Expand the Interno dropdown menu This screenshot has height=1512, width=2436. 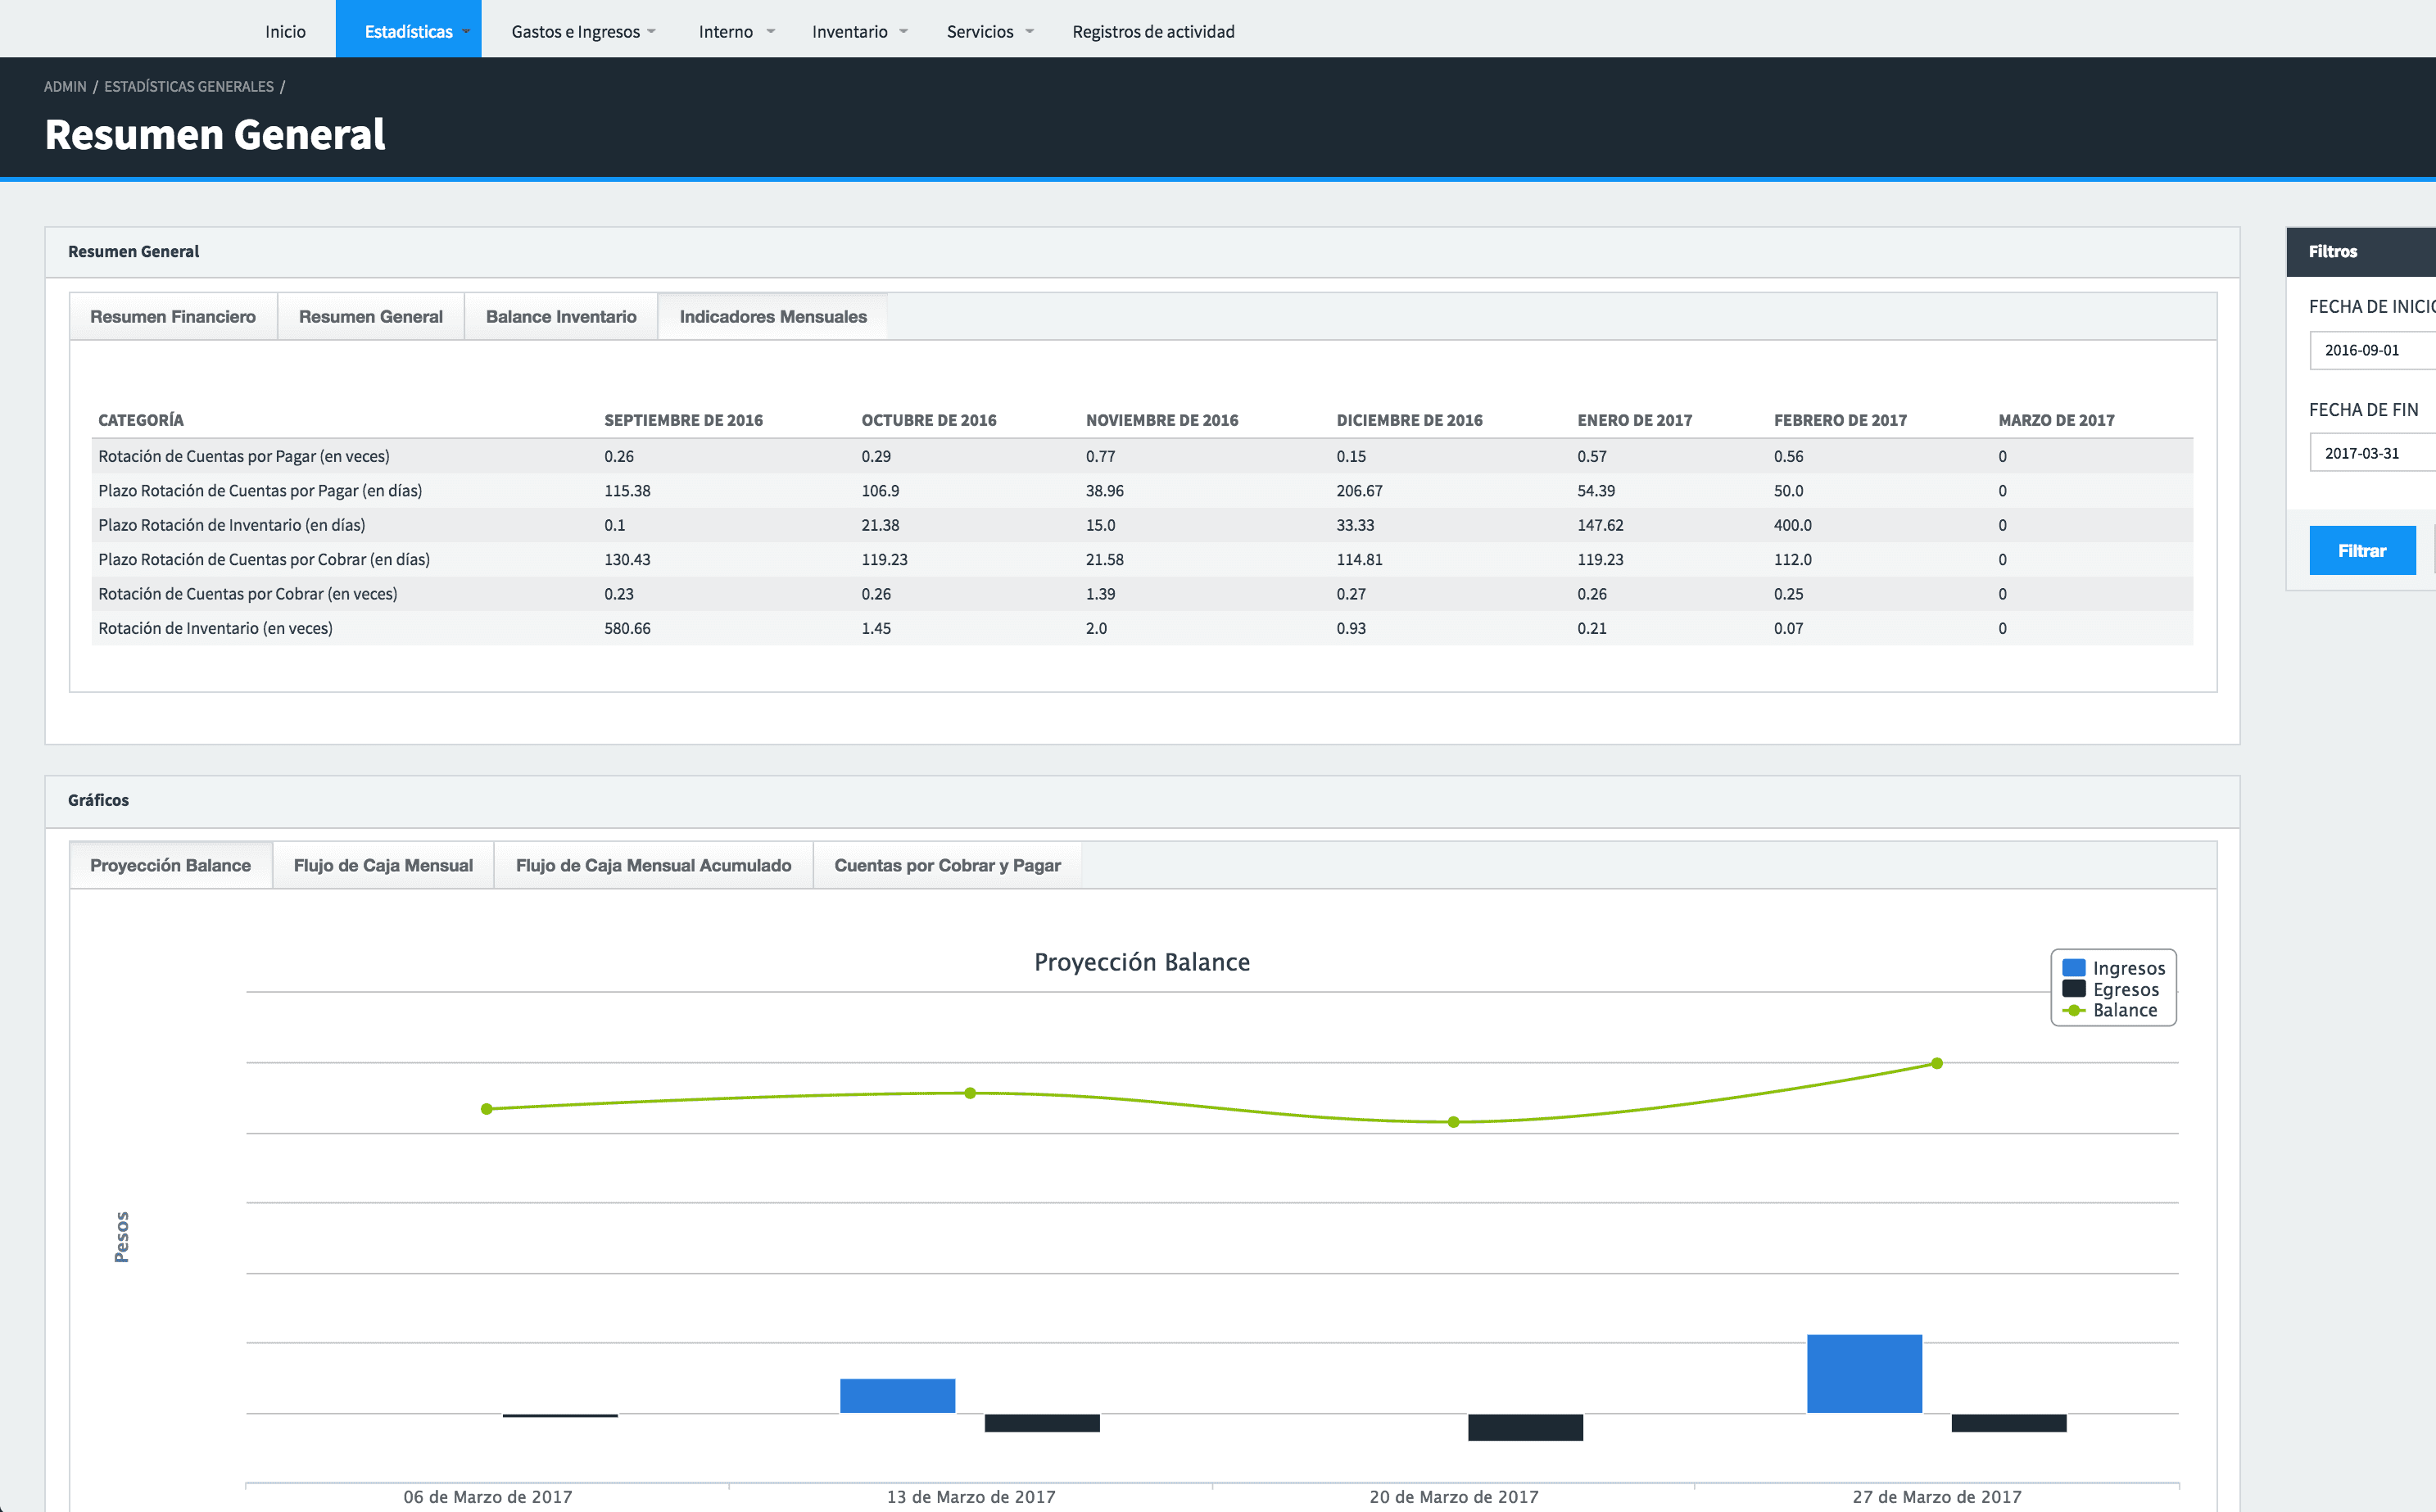click(x=737, y=31)
